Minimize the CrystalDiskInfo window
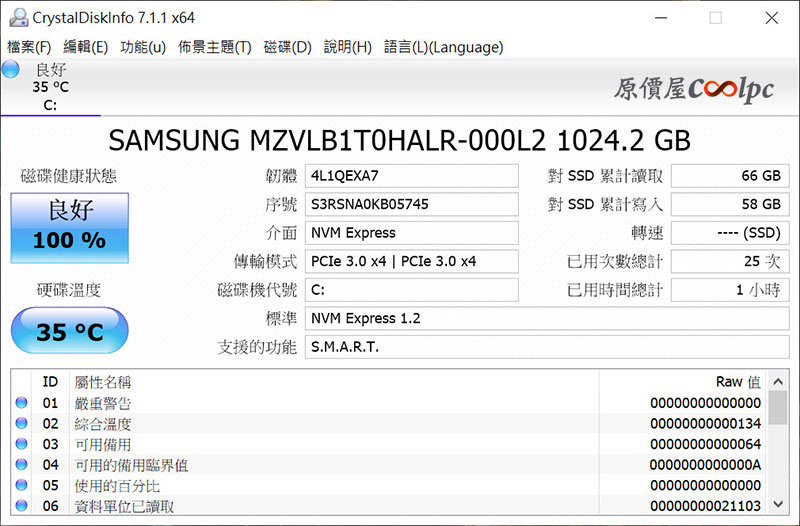Viewport: 800px width, 526px height. [x=661, y=18]
